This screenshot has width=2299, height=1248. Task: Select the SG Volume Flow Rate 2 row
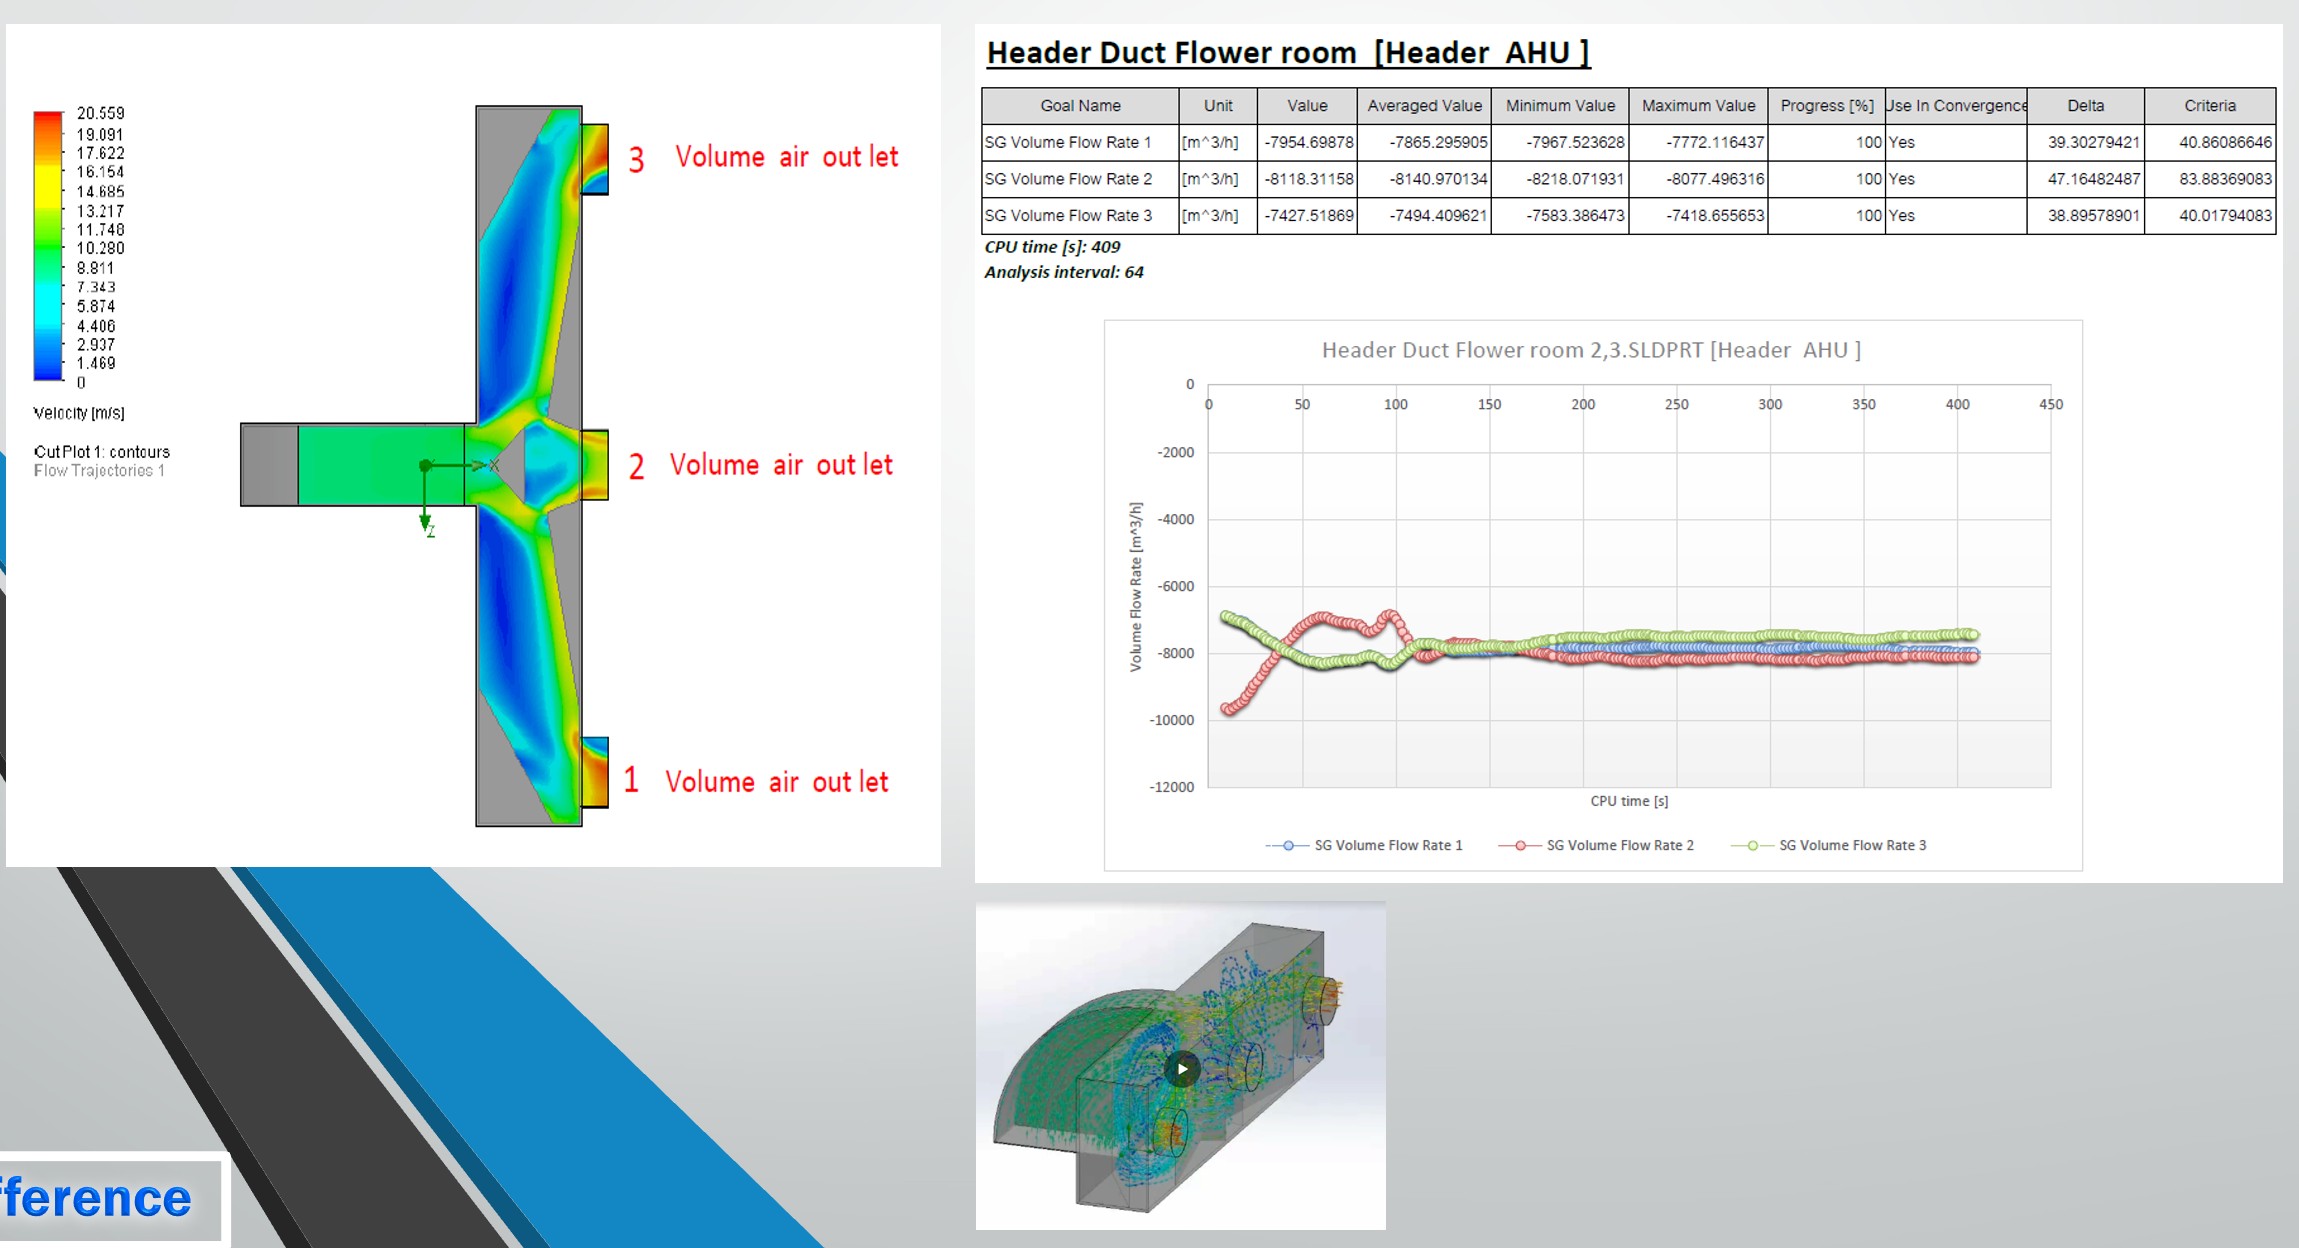tap(1068, 179)
